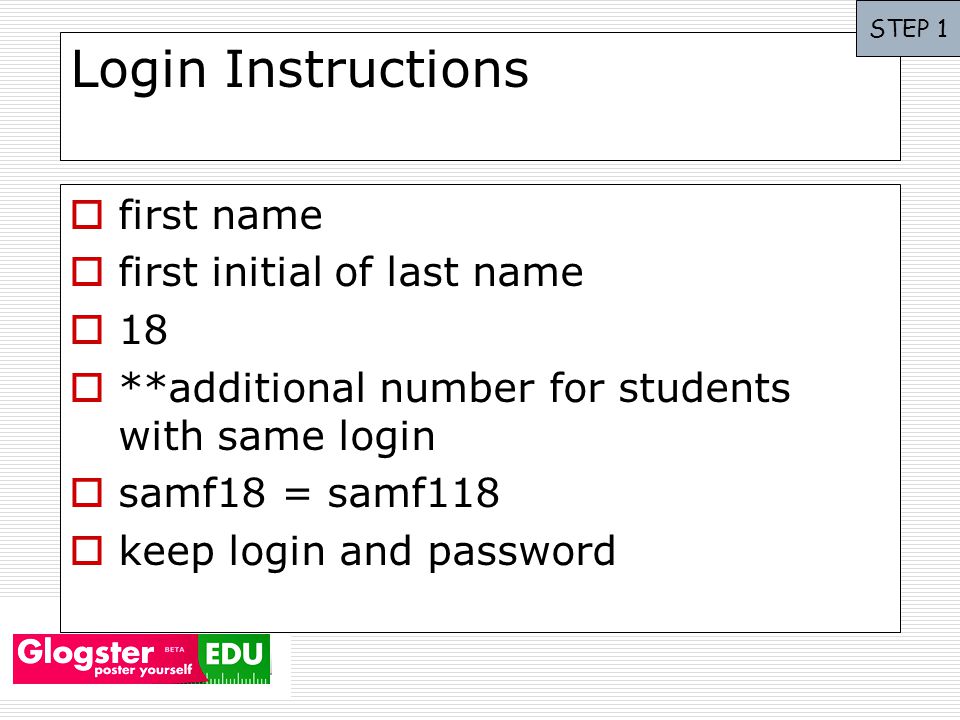
Task: Click the 'keep login and password' text
Action: [367, 552]
